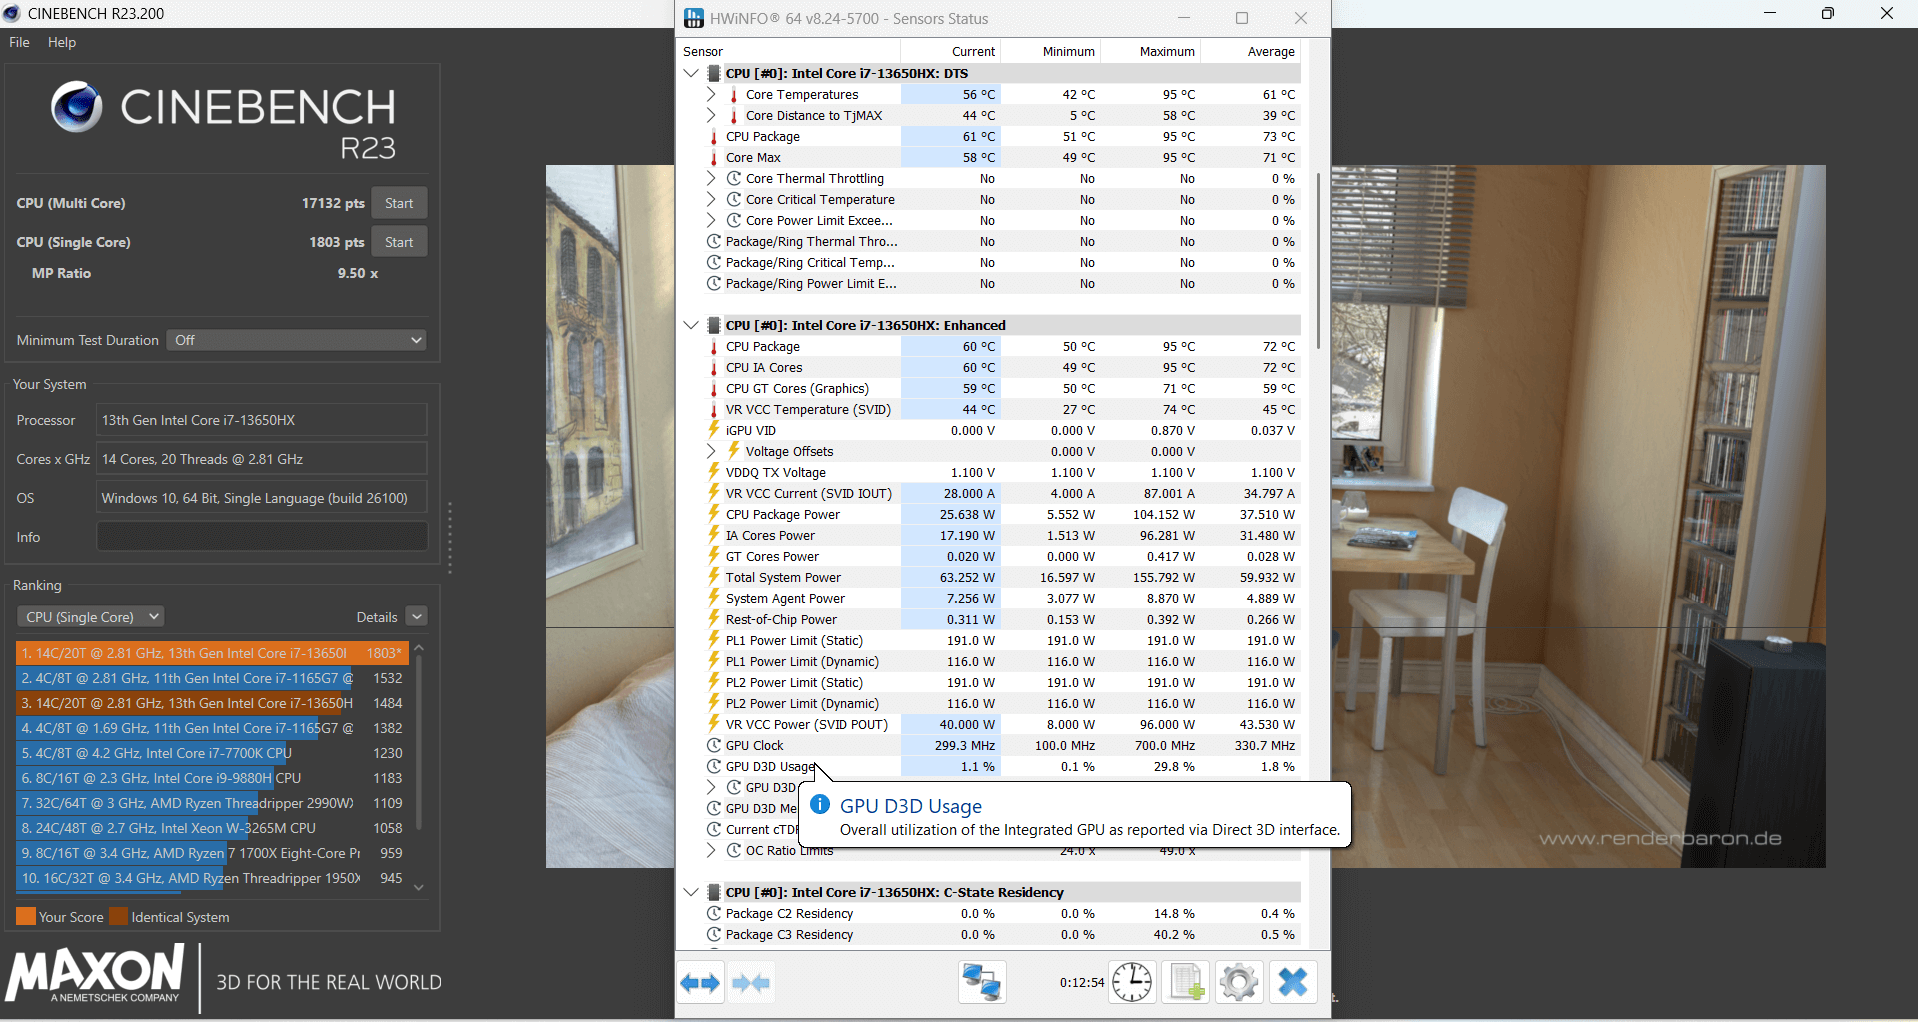Click the clock icon beside Package C2 Residency
Image resolution: width=1918 pixels, height=1022 pixels.
pos(714,913)
